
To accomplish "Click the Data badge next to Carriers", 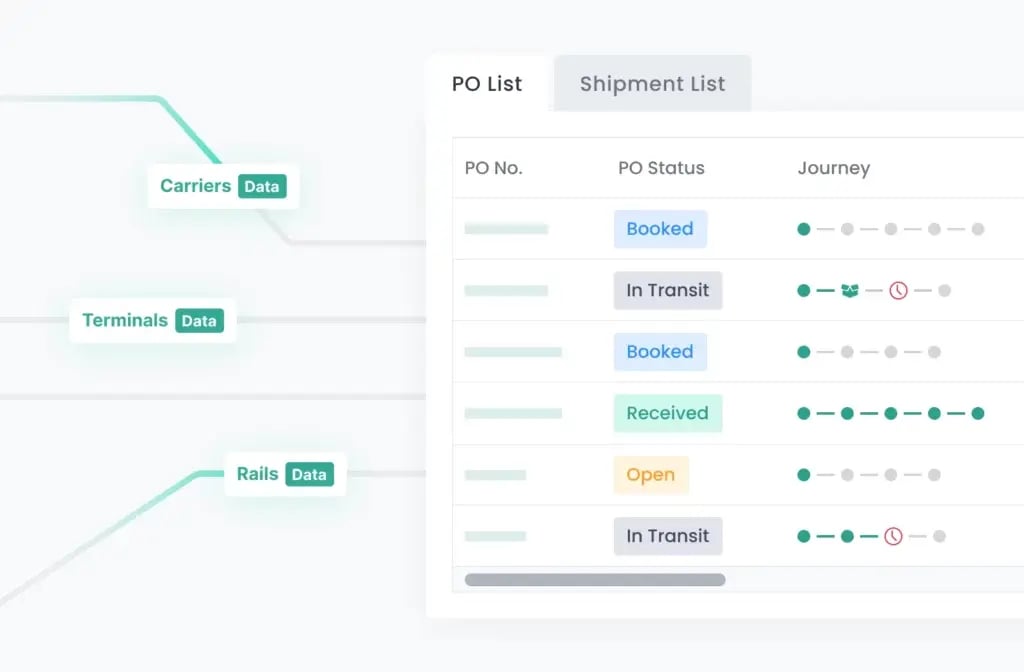I will point(262,186).
